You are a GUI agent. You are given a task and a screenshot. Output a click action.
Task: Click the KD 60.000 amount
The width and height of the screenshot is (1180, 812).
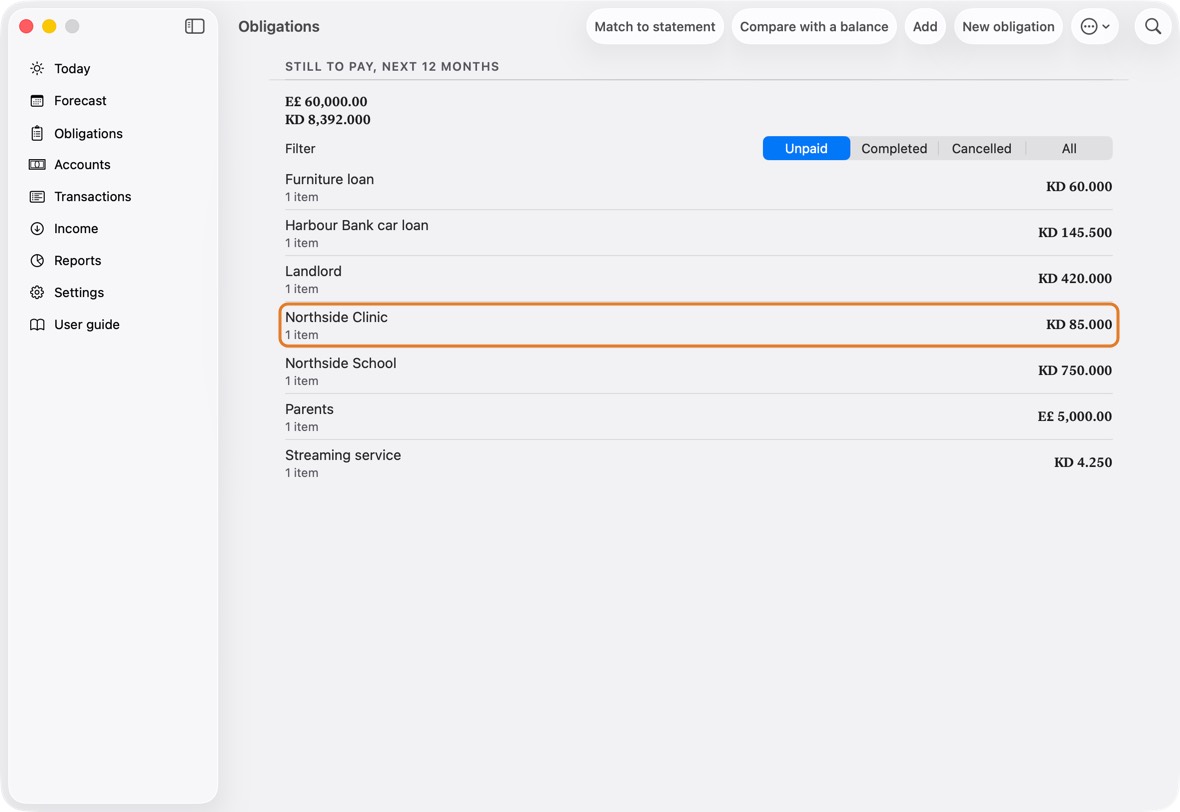pos(1079,187)
